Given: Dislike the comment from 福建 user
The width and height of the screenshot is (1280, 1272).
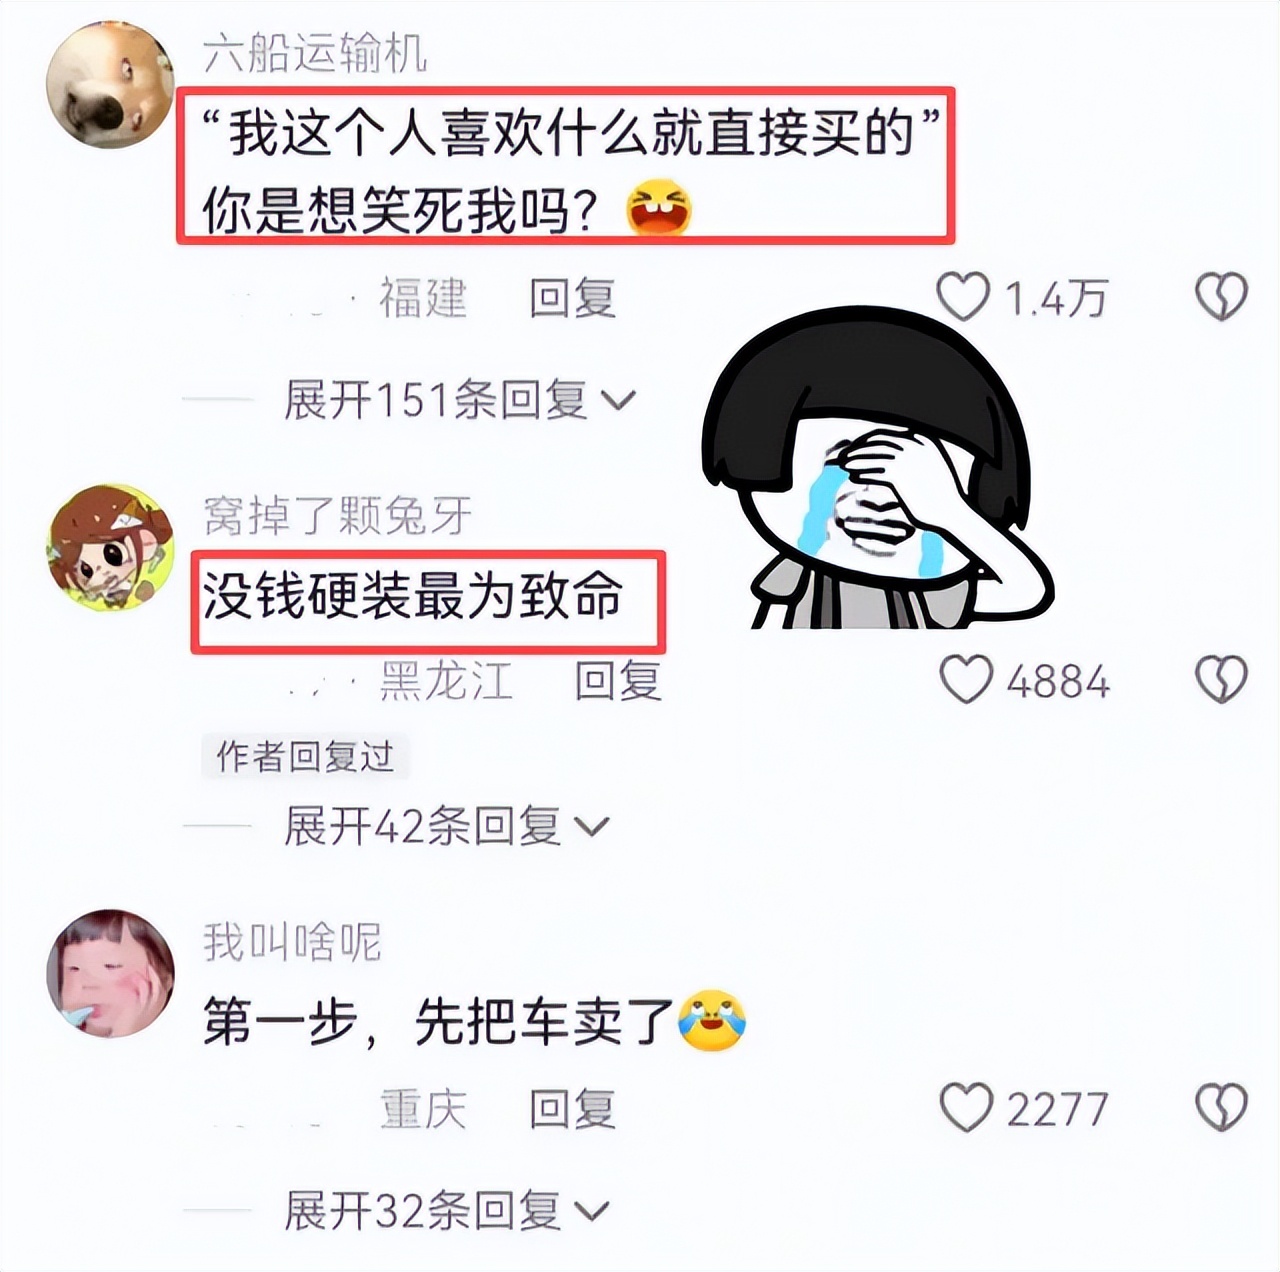Looking at the screenshot, I should click(1221, 297).
